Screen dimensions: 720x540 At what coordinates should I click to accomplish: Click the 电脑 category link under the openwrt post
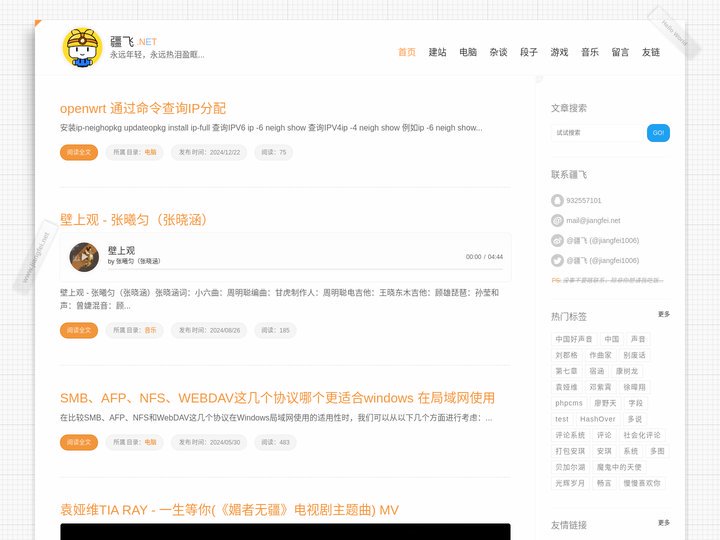tap(150, 152)
